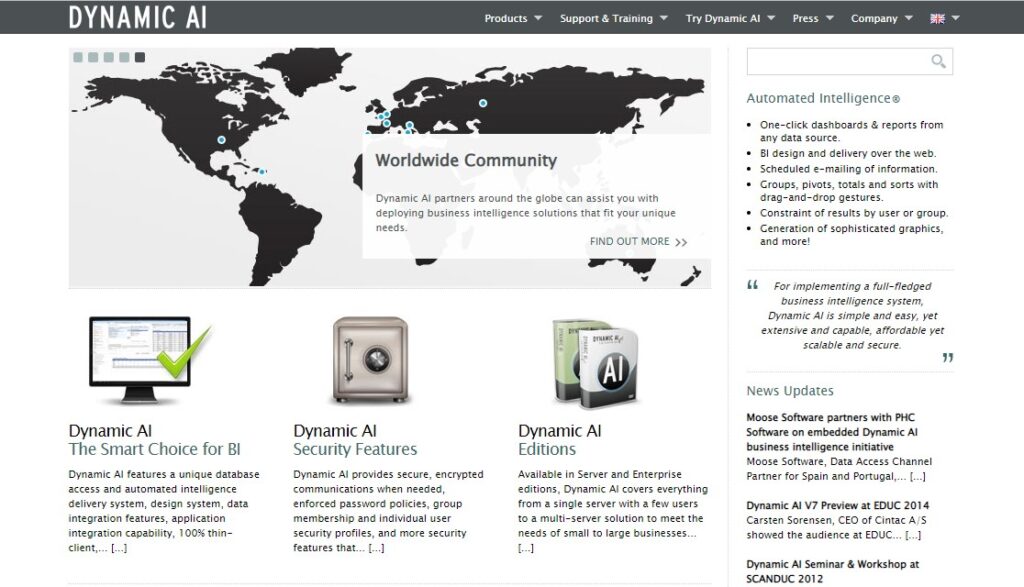Viewport: 1024px width, 587px height.
Task: Select the fourth slideshow indicator dot
Action: (x=124, y=57)
